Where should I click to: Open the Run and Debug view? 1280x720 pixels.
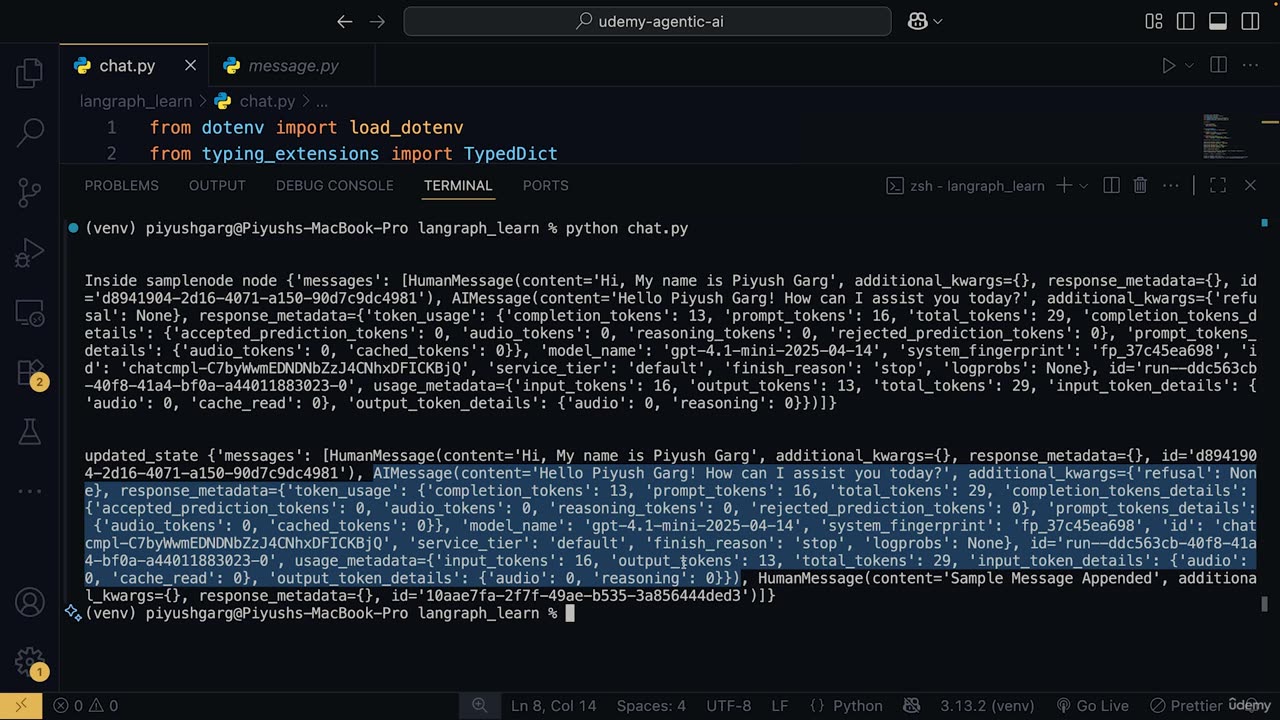point(29,252)
